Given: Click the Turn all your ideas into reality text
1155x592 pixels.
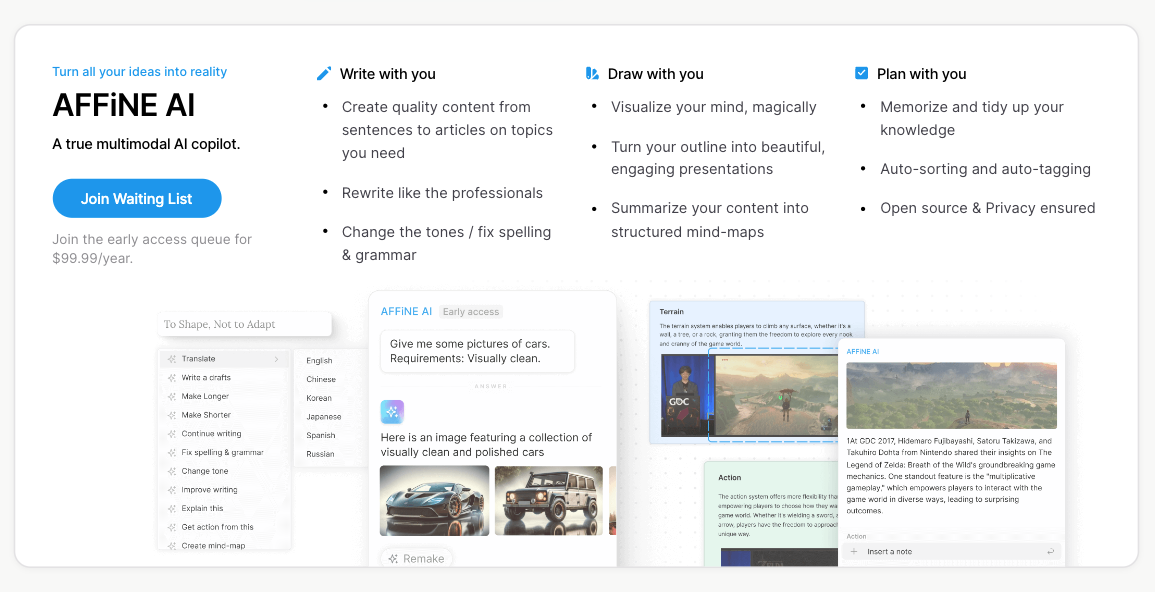Looking at the screenshot, I should click(x=140, y=71).
